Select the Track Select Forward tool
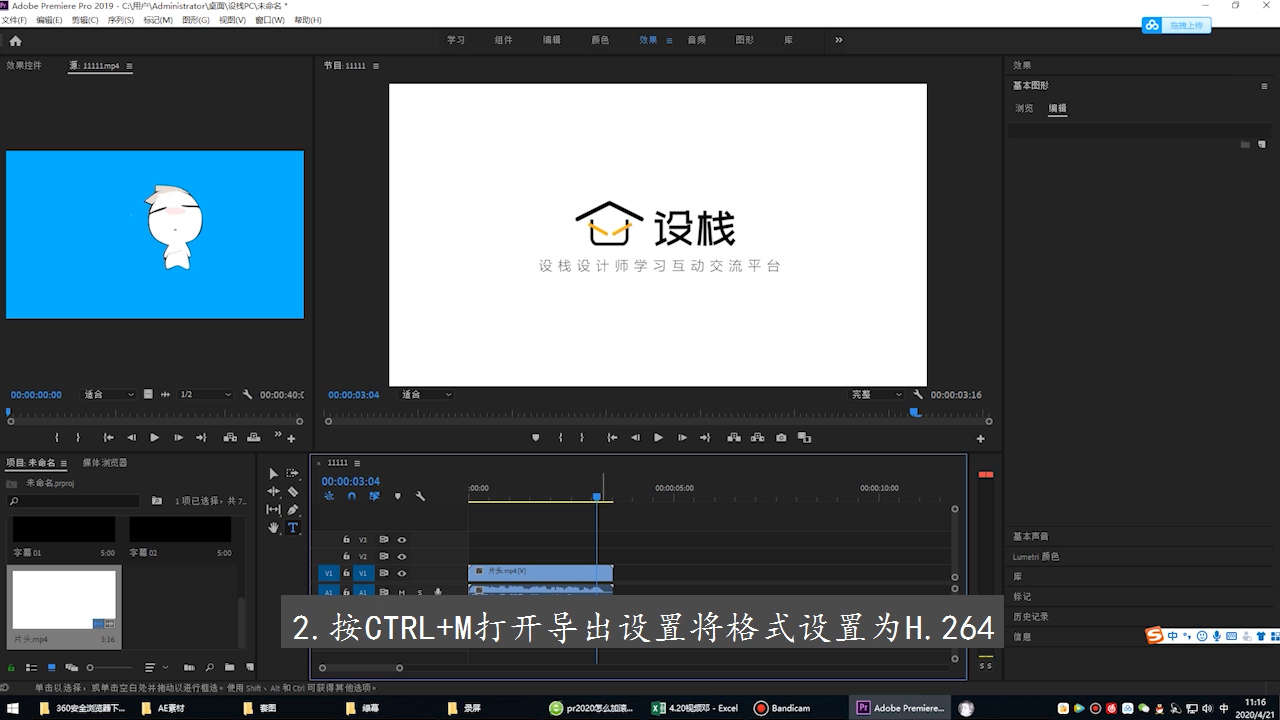 click(x=293, y=473)
